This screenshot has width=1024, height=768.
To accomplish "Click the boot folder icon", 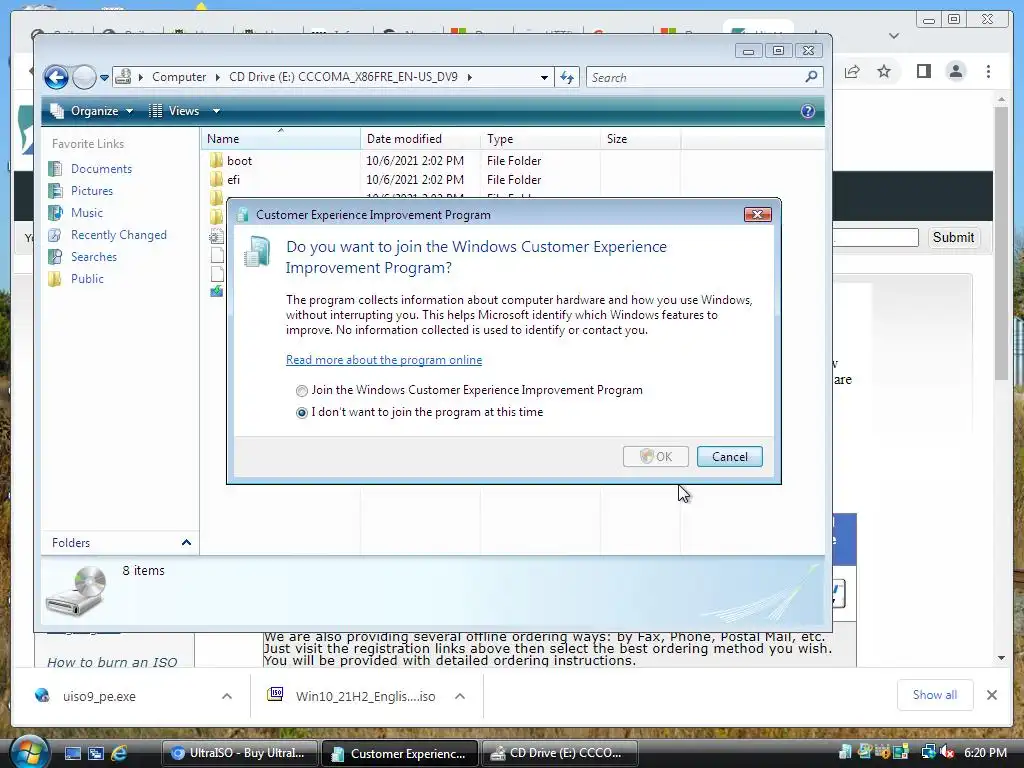I will pos(216,161).
